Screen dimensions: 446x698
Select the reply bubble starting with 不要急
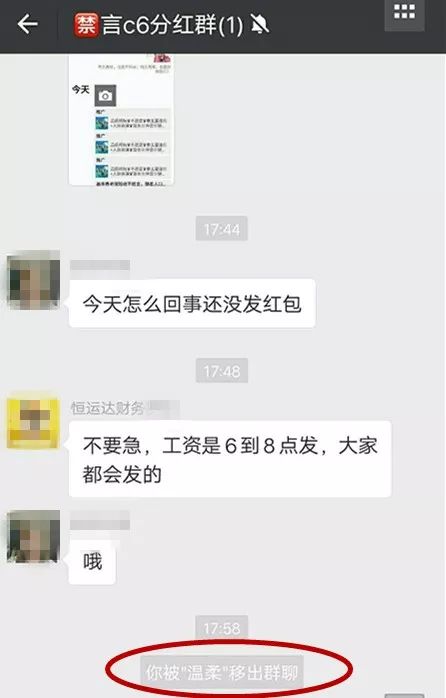pyautogui.click(x=230, y=459)
